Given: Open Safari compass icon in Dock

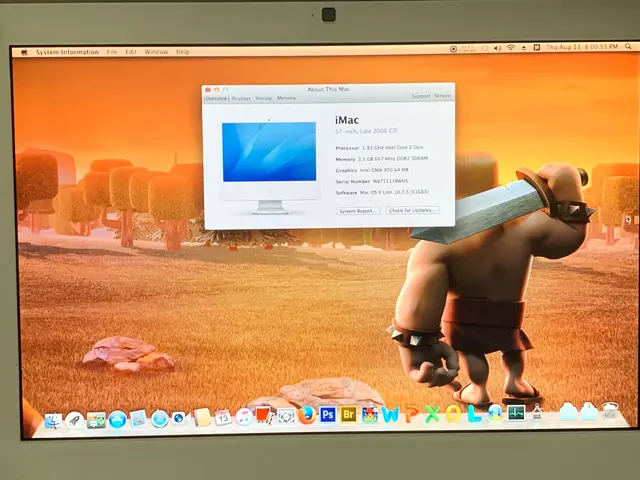Looking at the screenshot, I should pyautogui.click(x=160, y=419).
